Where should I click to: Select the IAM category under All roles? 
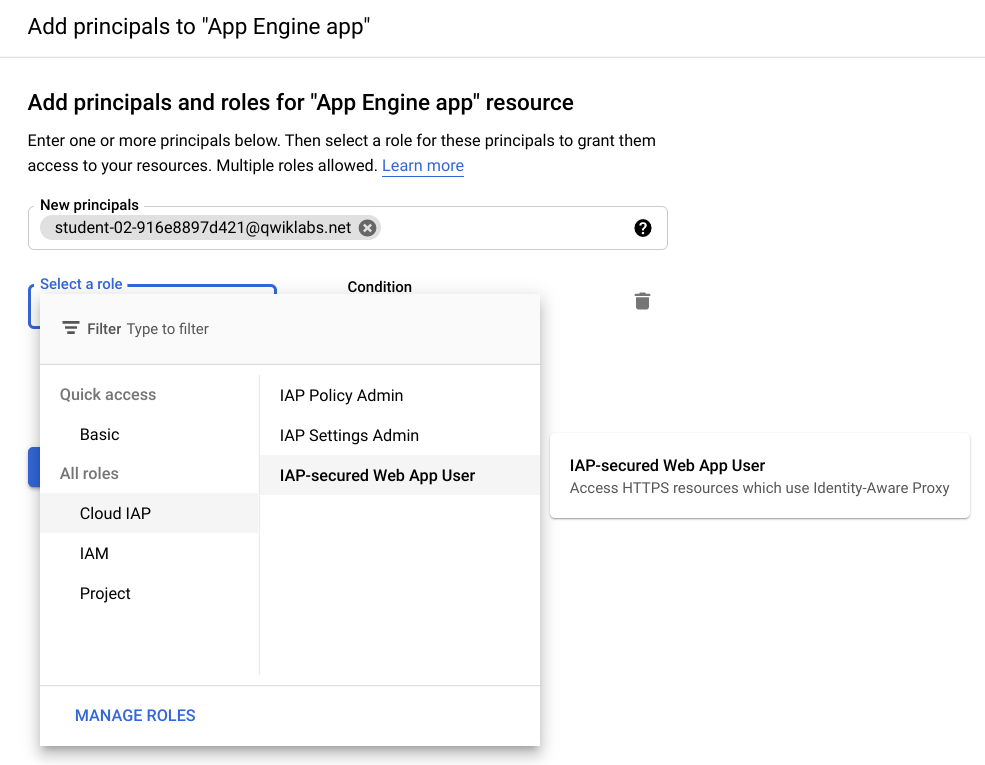point(95,553)
